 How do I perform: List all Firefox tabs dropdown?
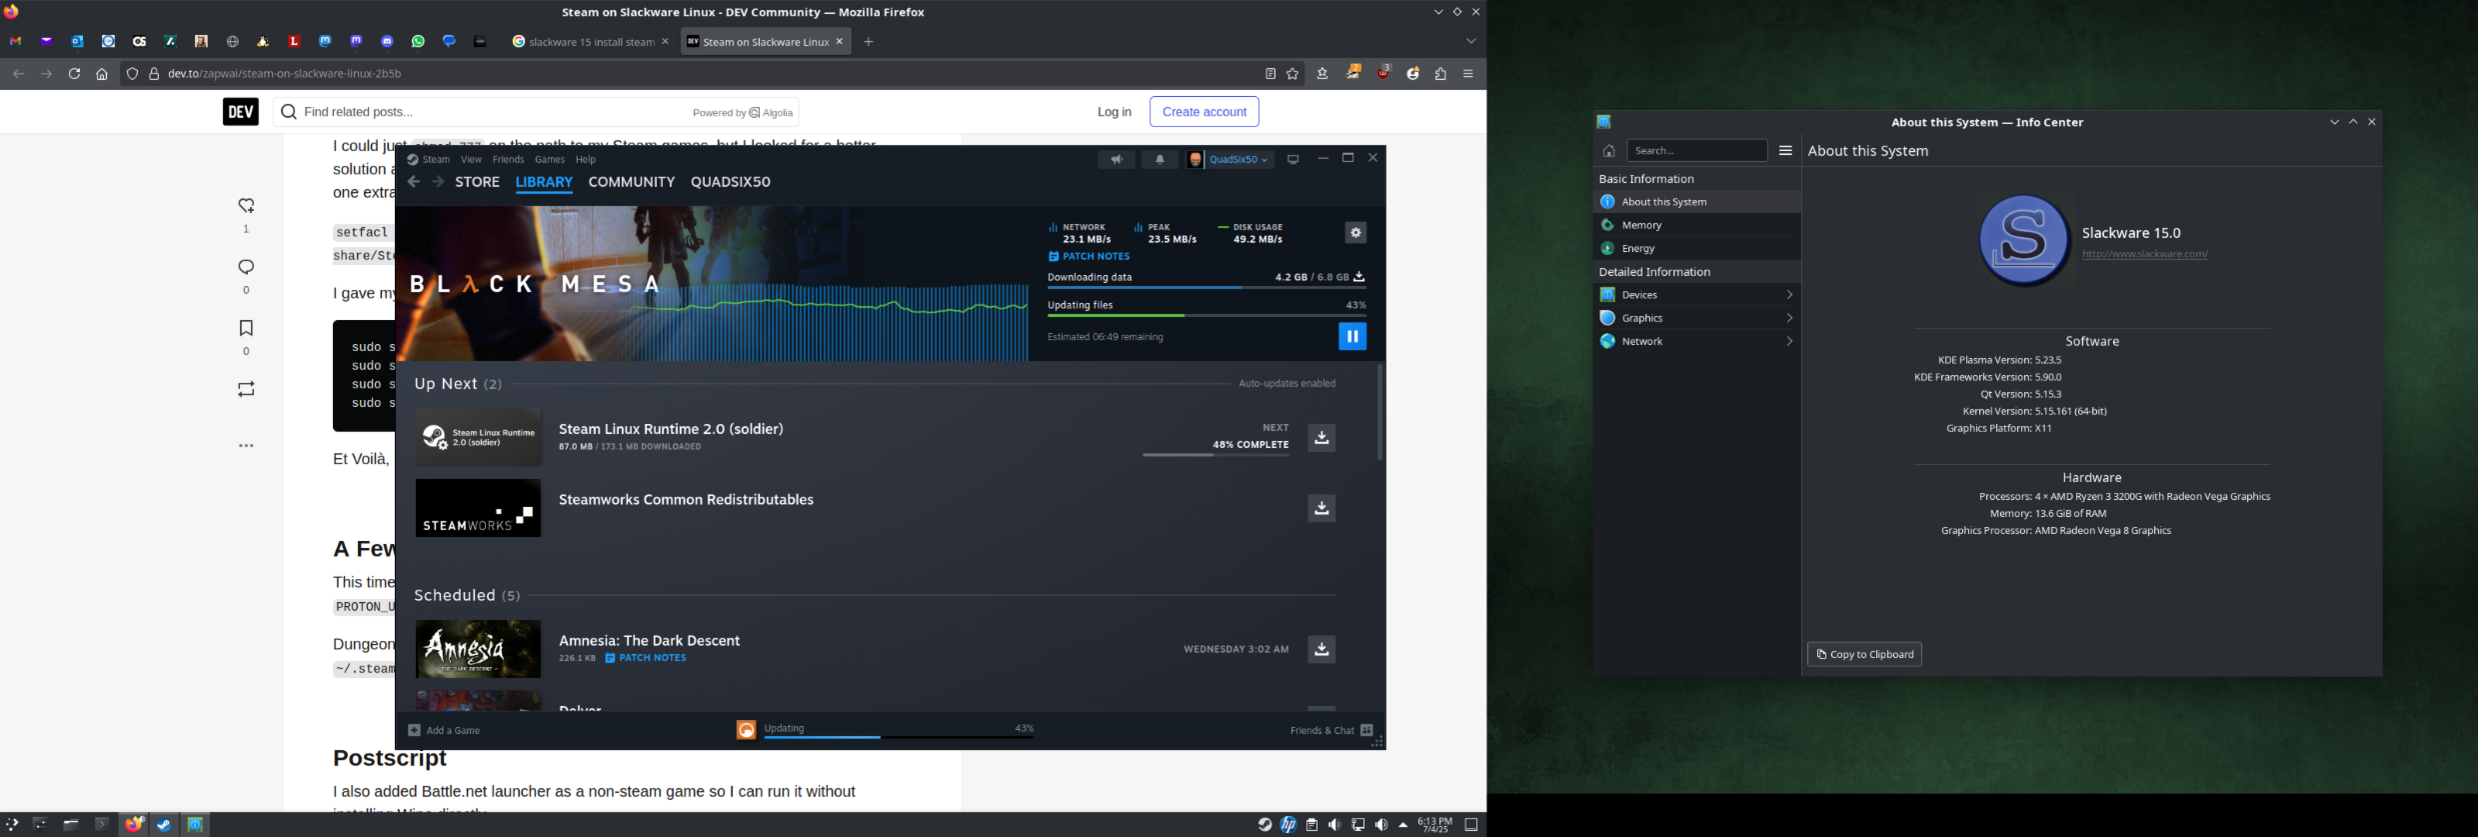[1471, 42]
